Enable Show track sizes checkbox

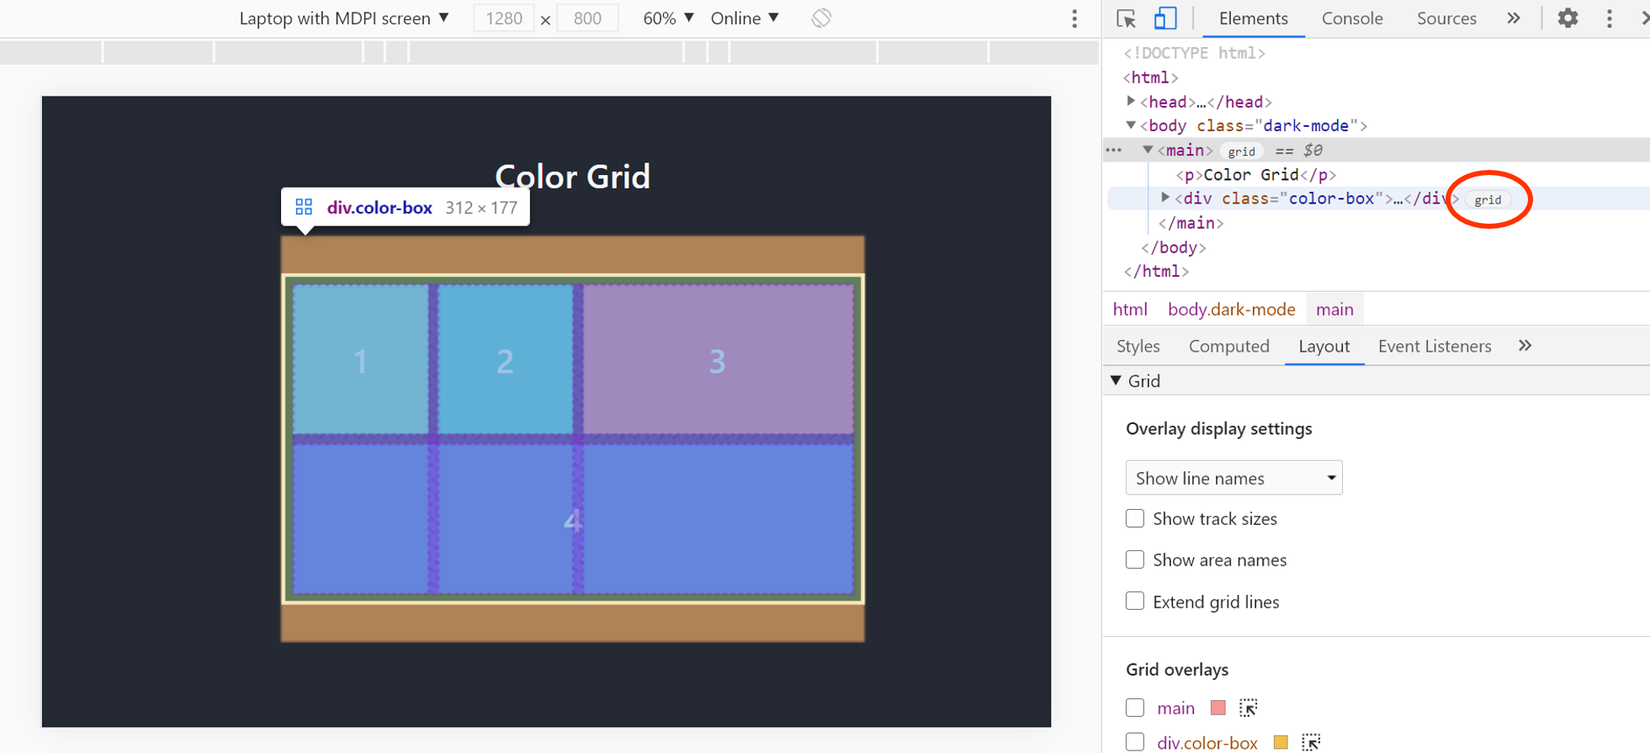[x=1135, y=519]
